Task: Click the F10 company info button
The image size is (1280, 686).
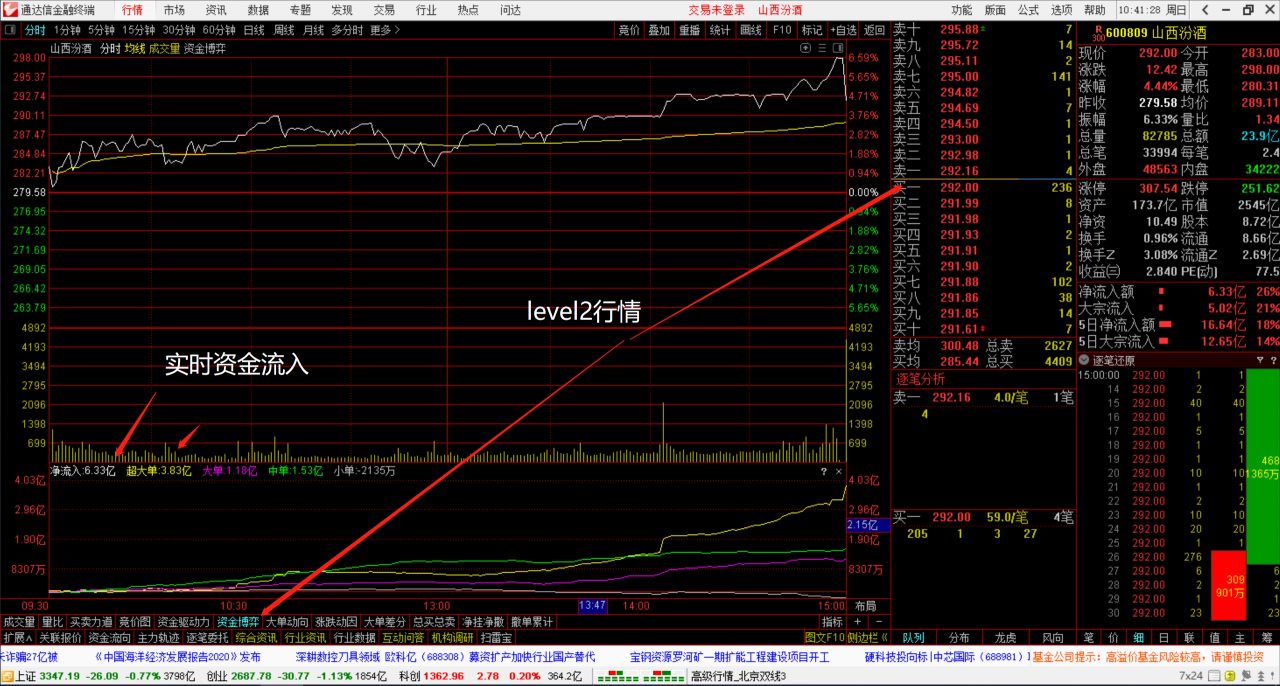Action: click(782, 30)
